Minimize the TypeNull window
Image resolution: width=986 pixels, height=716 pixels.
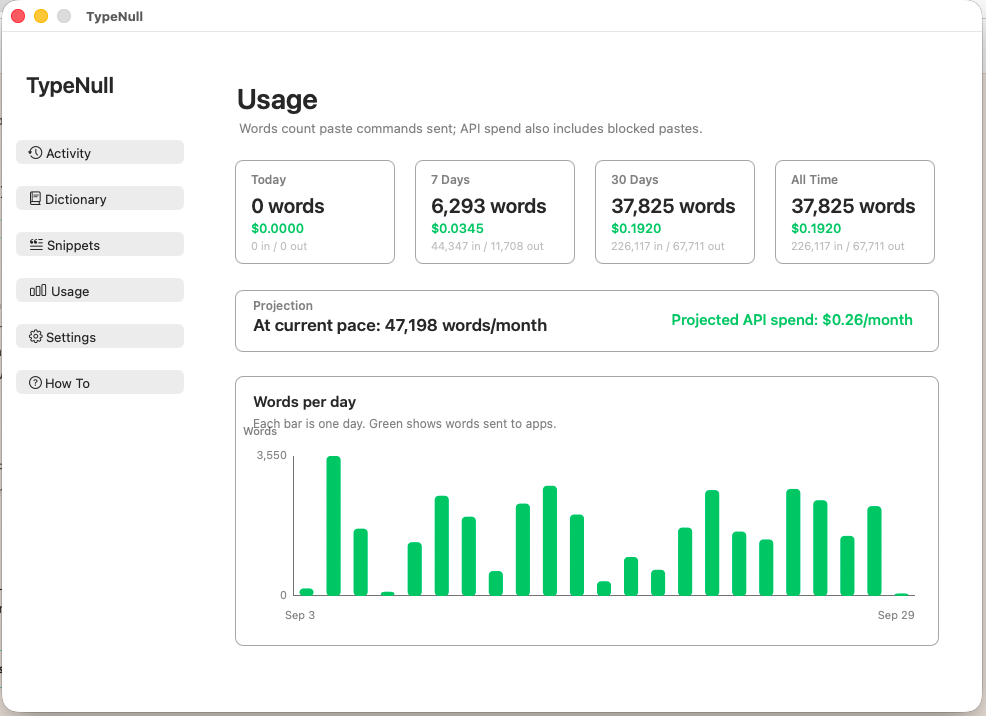tap(41, 16)
